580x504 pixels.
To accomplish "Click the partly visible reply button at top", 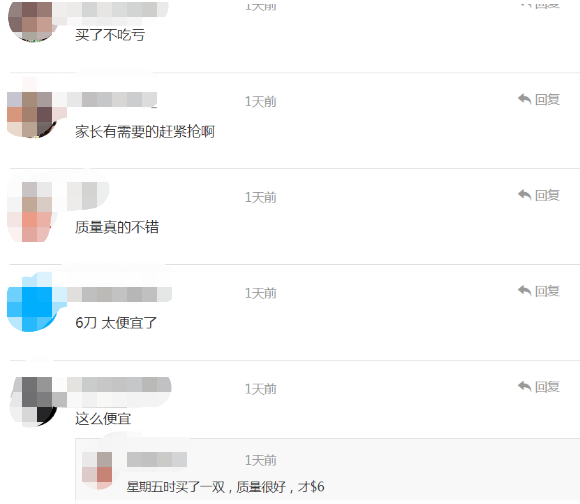I will tap(539, 5).
